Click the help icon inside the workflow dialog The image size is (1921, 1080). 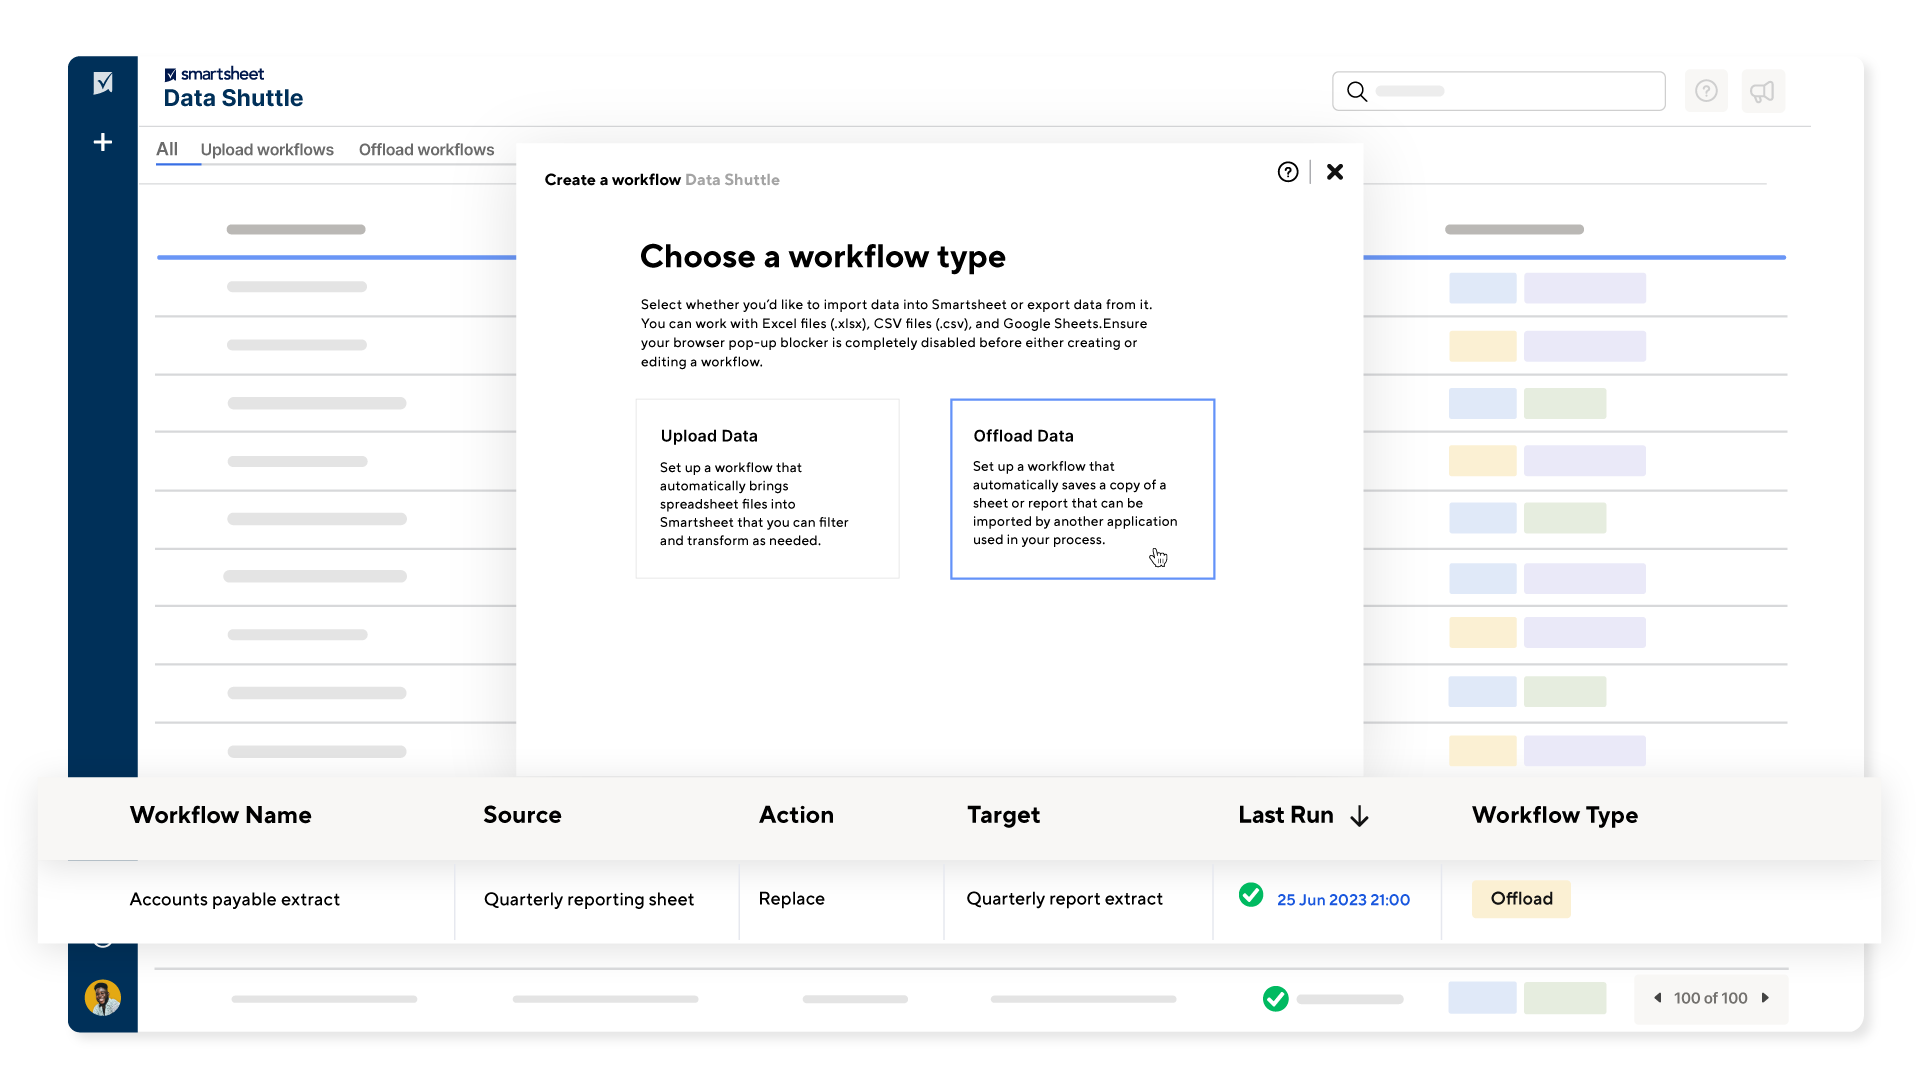pos(1287,171)
